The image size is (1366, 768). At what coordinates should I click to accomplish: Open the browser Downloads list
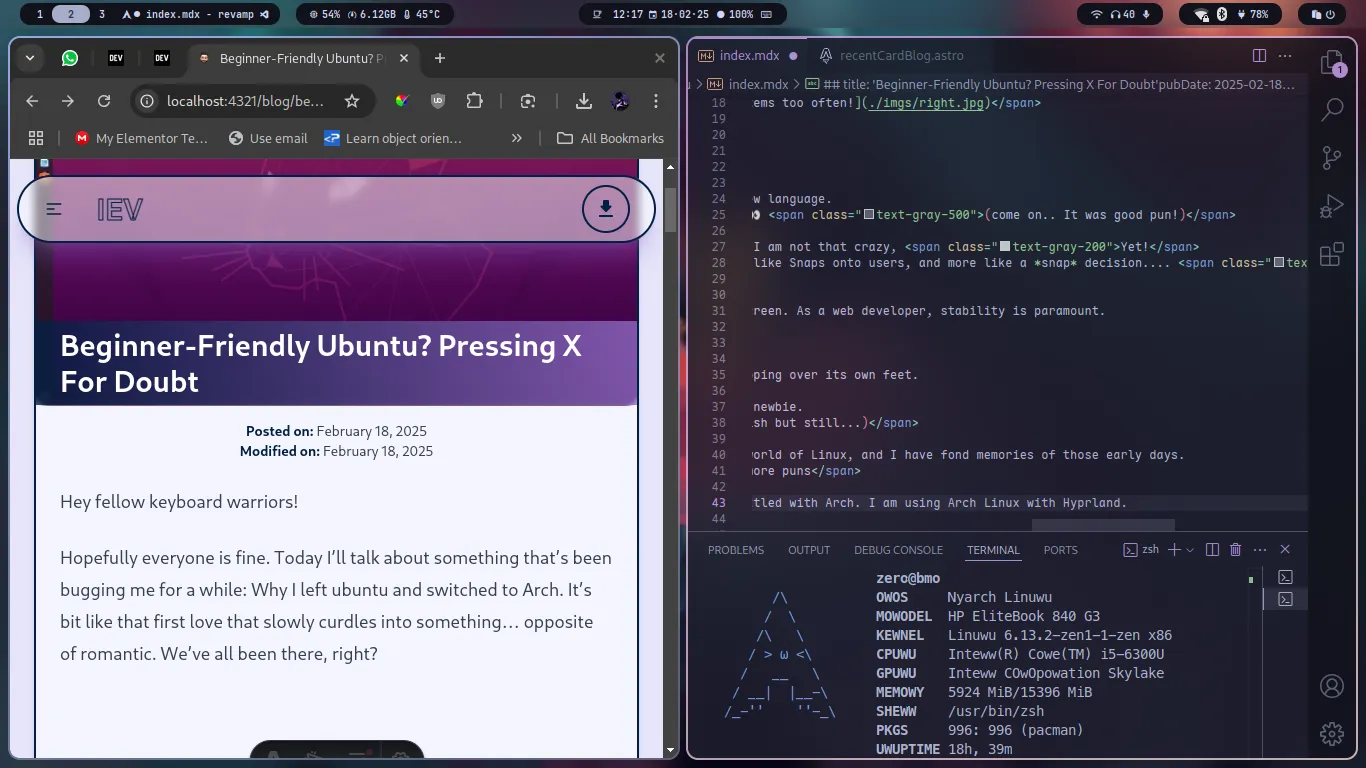583,100
